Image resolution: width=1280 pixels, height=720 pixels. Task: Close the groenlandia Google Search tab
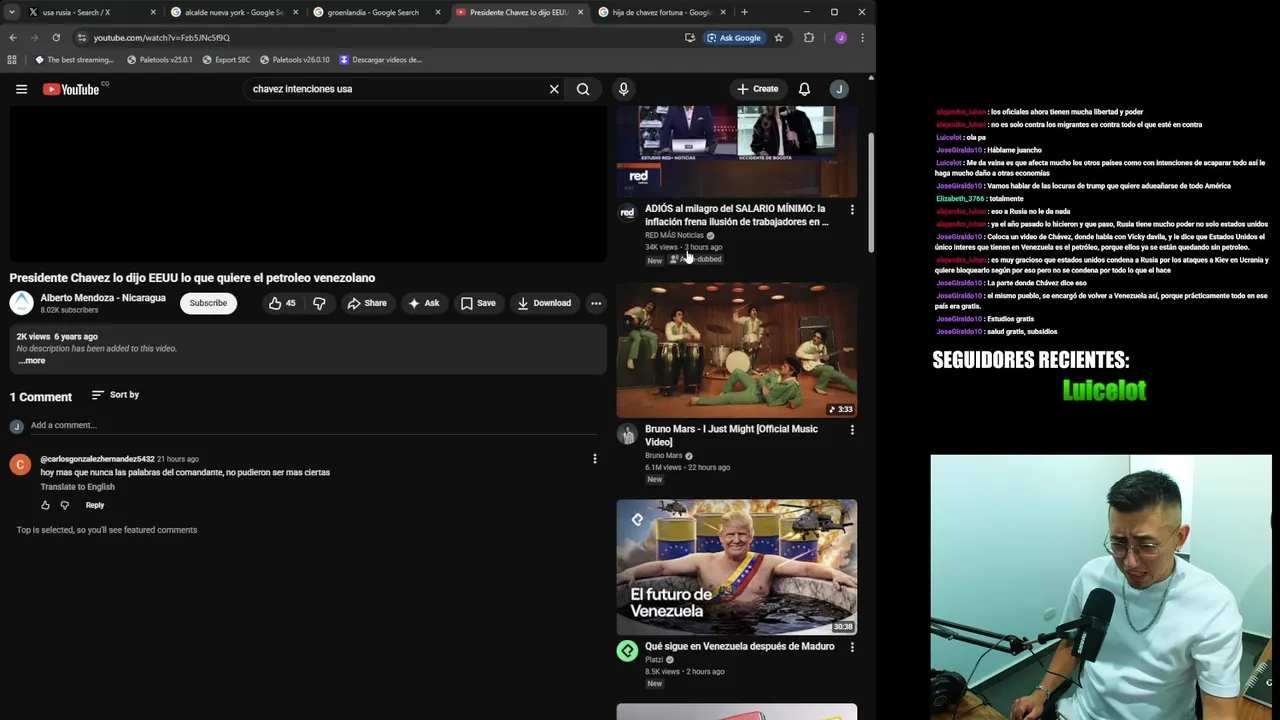pyautogui.click(x=437, y=12)
